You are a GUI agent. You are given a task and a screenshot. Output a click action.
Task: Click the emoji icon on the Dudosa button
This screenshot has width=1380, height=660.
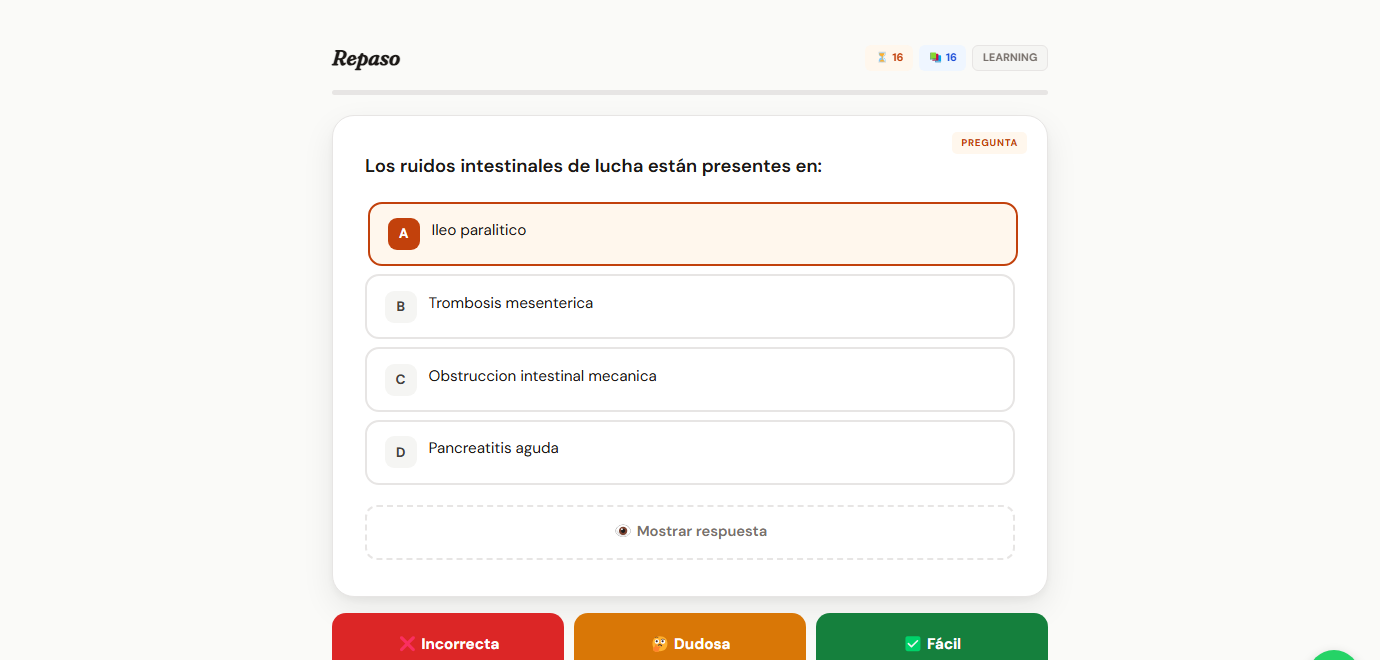660,643
